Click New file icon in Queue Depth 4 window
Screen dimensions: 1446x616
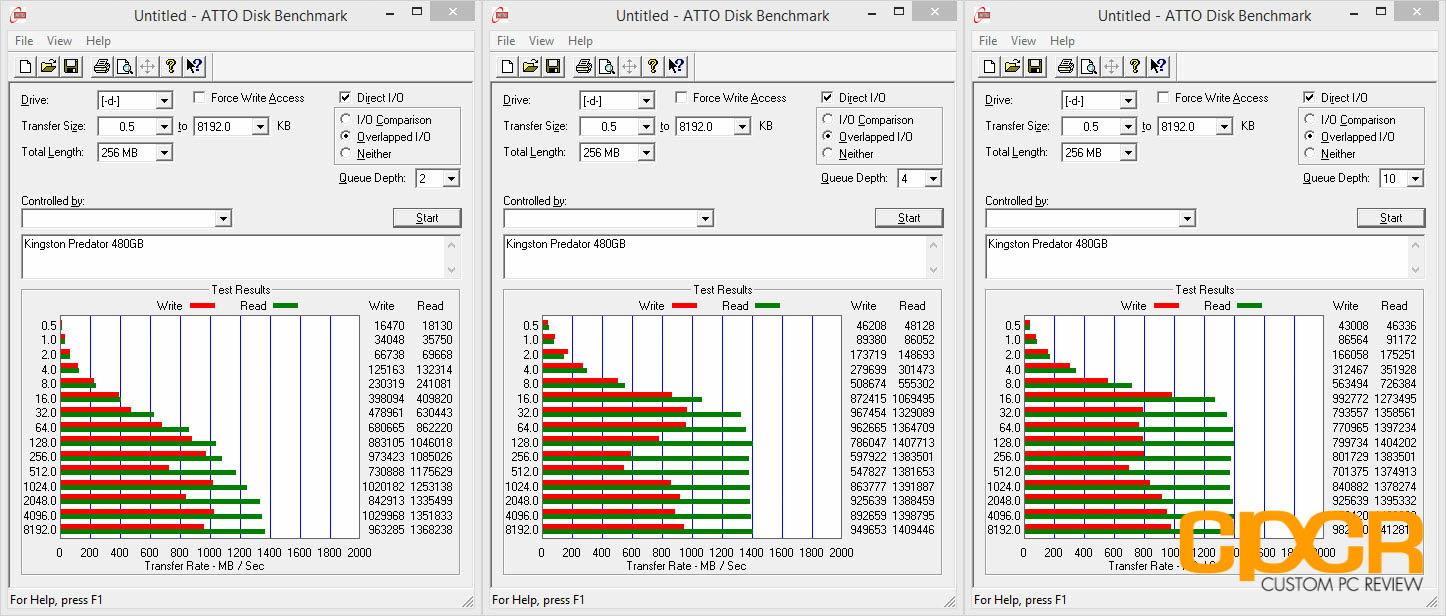(508, 66)
